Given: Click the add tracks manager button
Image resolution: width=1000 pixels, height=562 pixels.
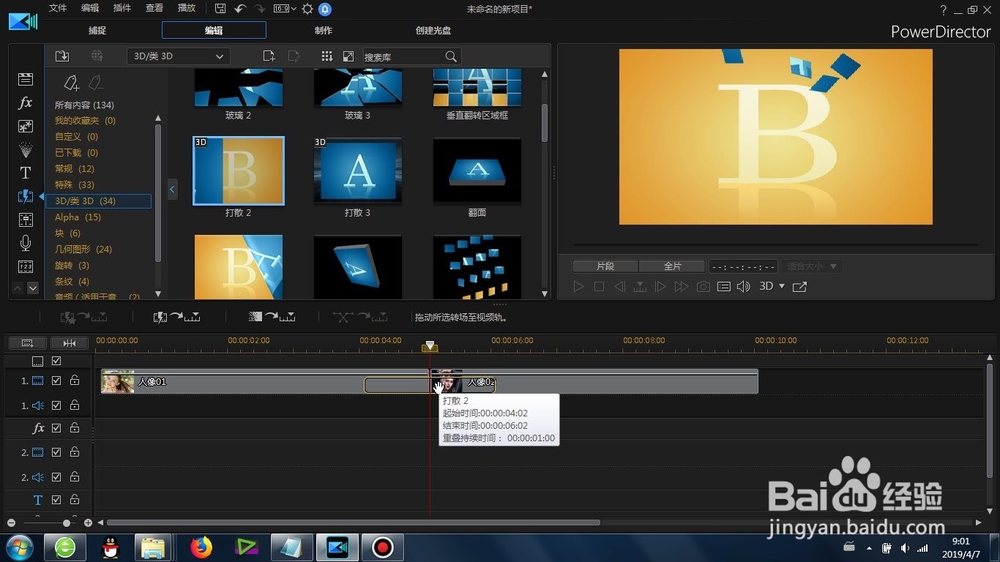Looking at the screenshot, I should point(27,343).
